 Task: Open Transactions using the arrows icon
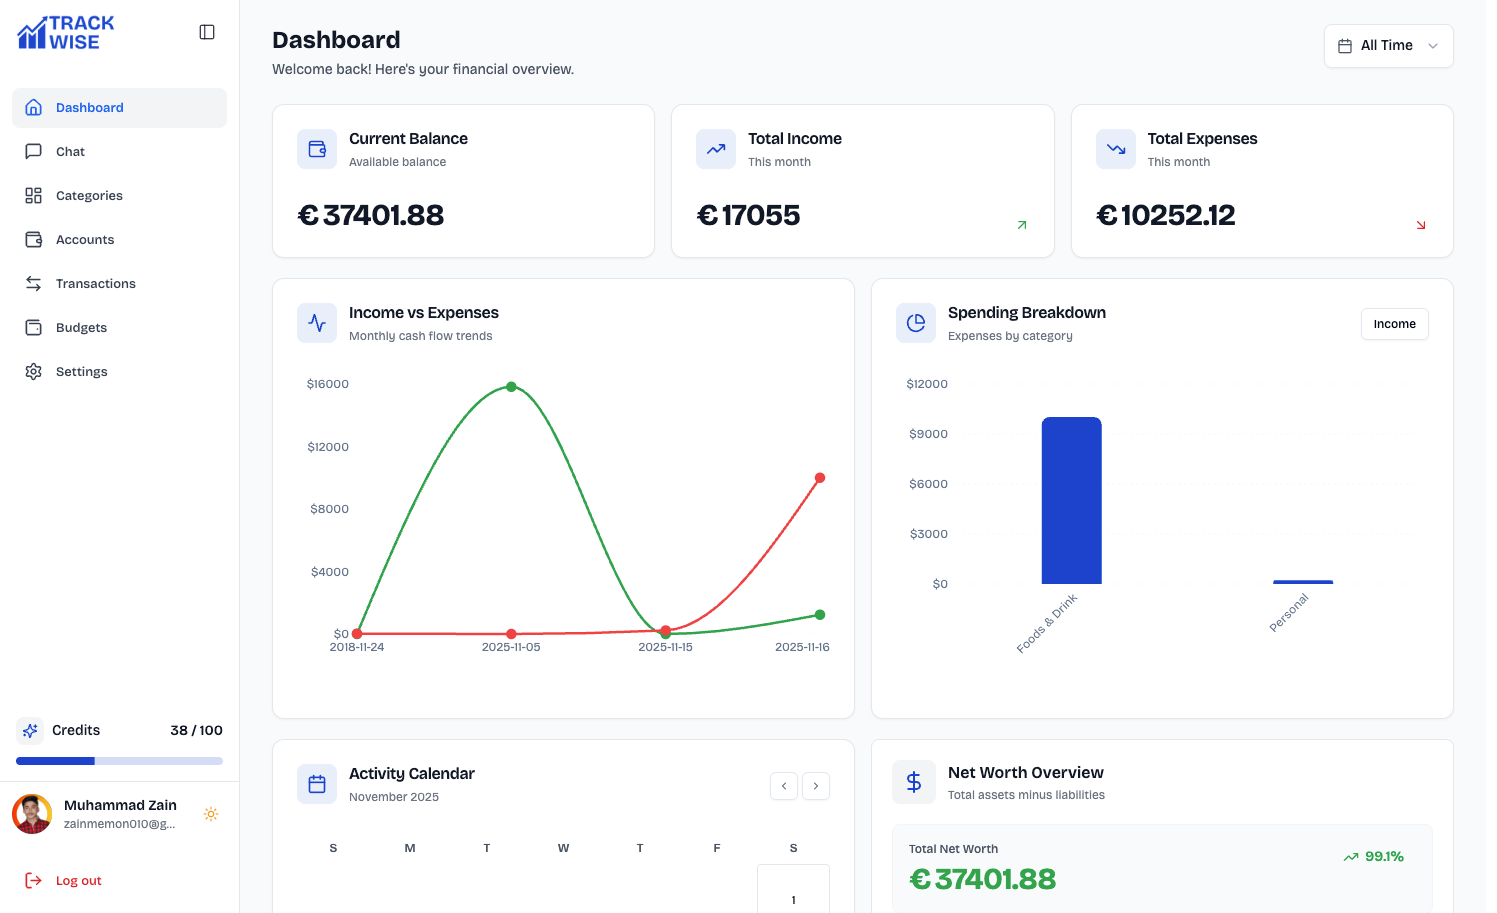point(33,283)
